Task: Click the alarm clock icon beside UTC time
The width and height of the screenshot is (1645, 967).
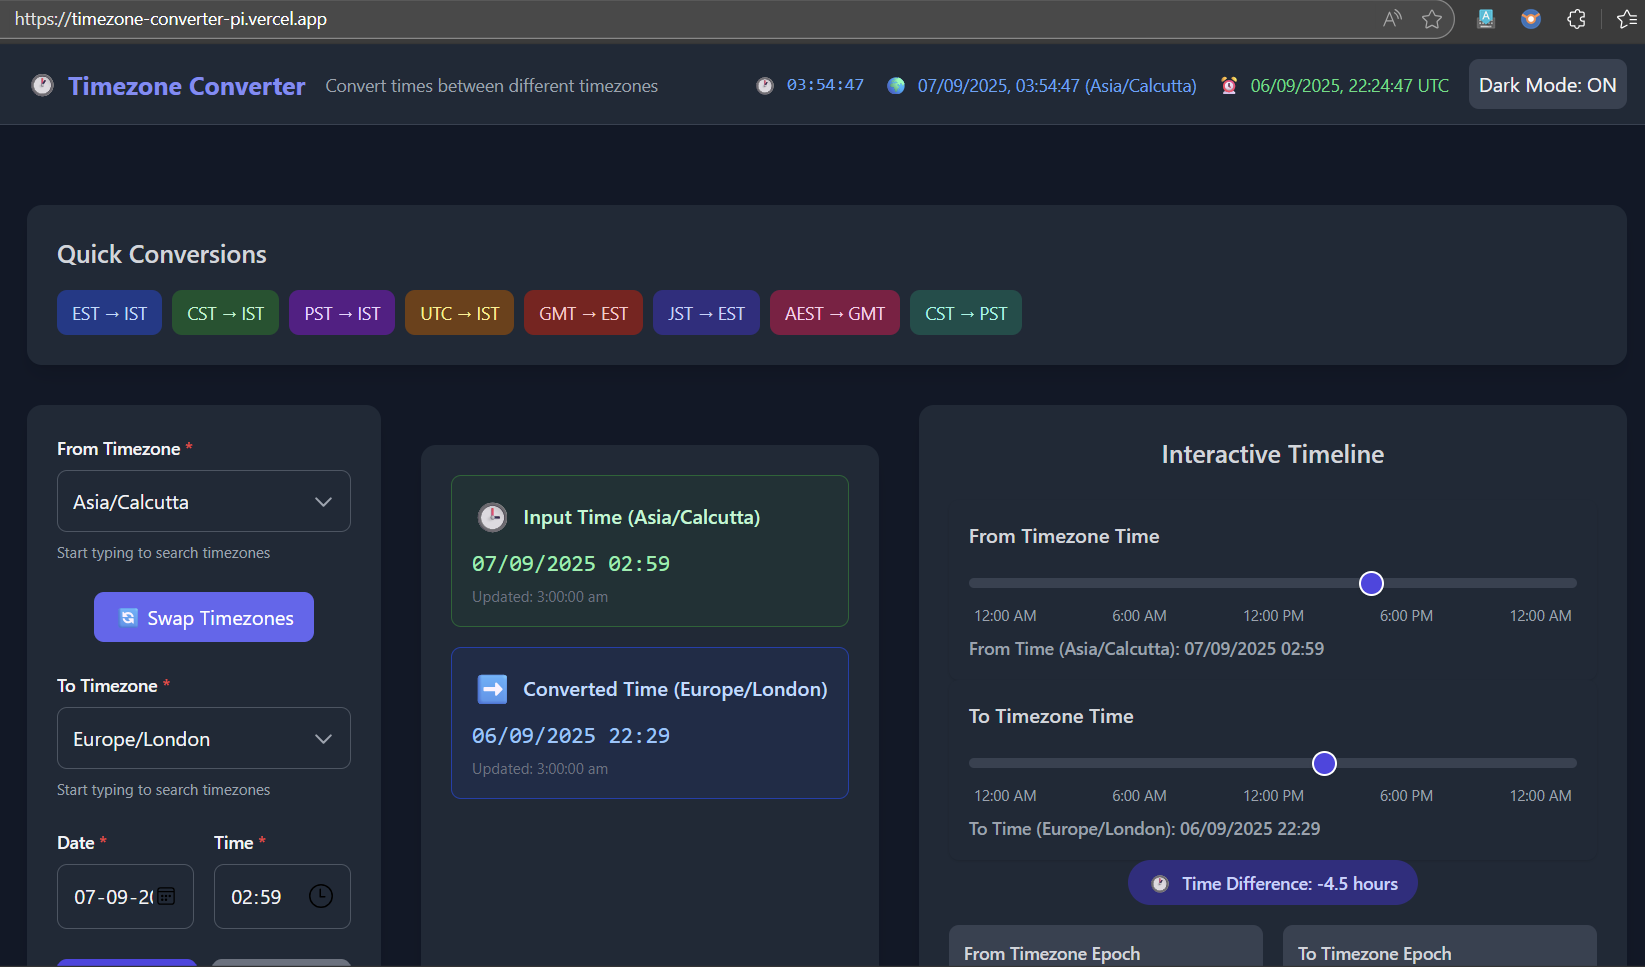Action: pyautogui.click(x=1228, y=85)
